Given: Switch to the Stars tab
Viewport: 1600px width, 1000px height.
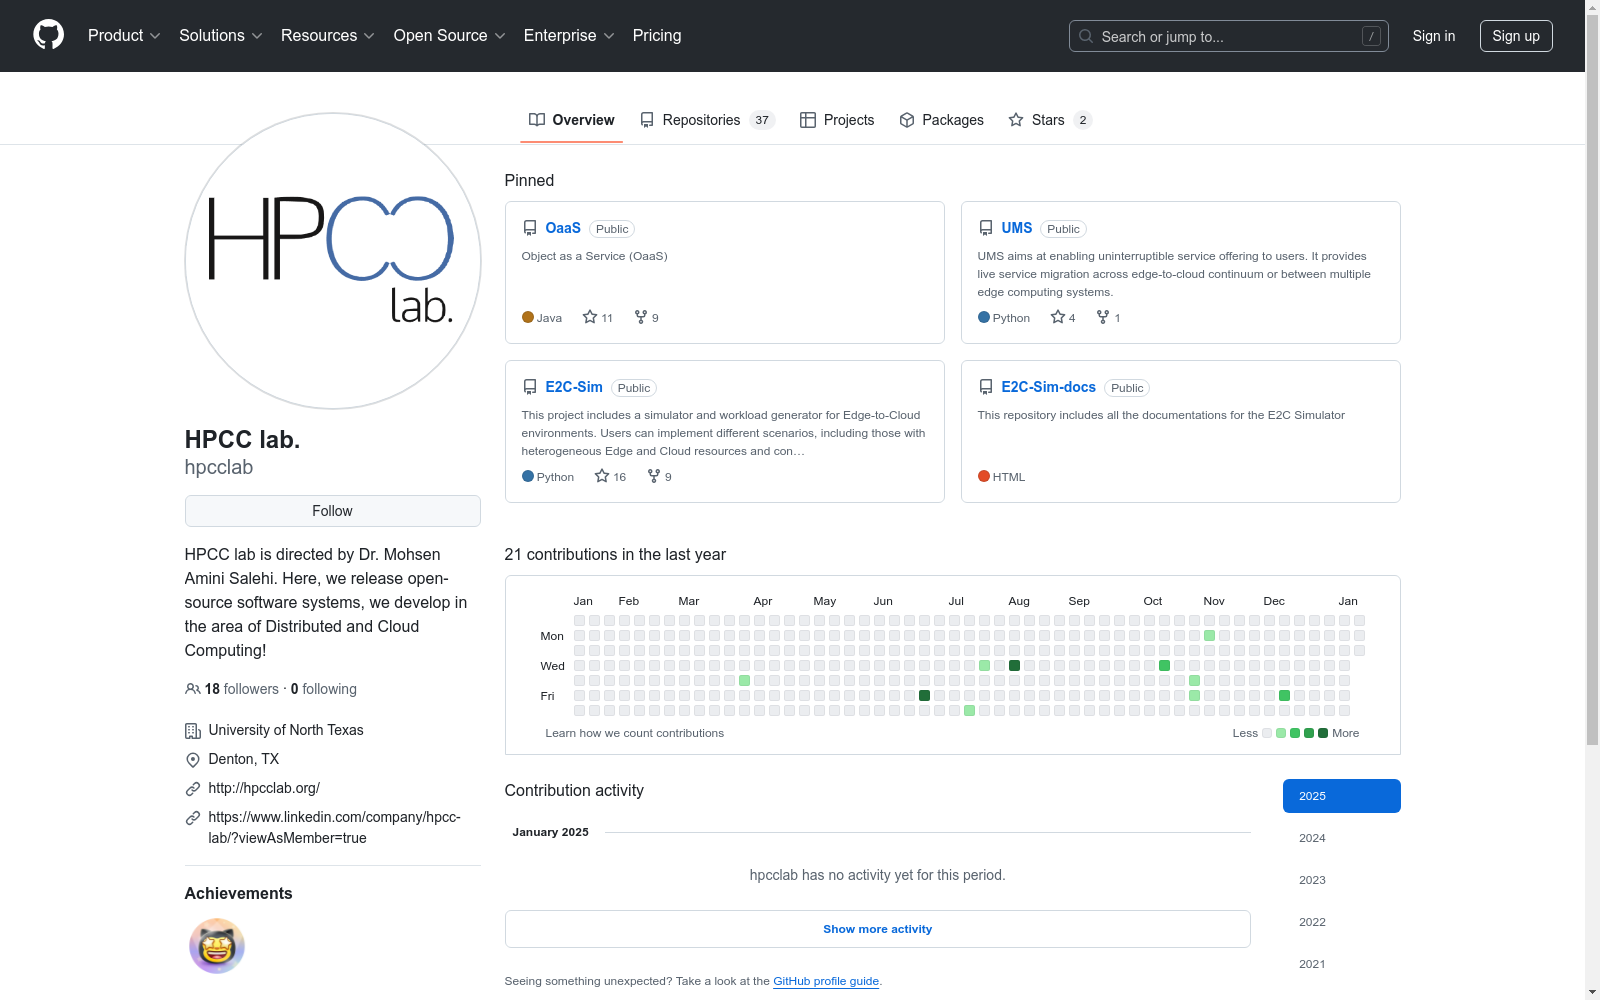Looking at the screenshot, I should pyautogui.click(x=1050, y=120).
